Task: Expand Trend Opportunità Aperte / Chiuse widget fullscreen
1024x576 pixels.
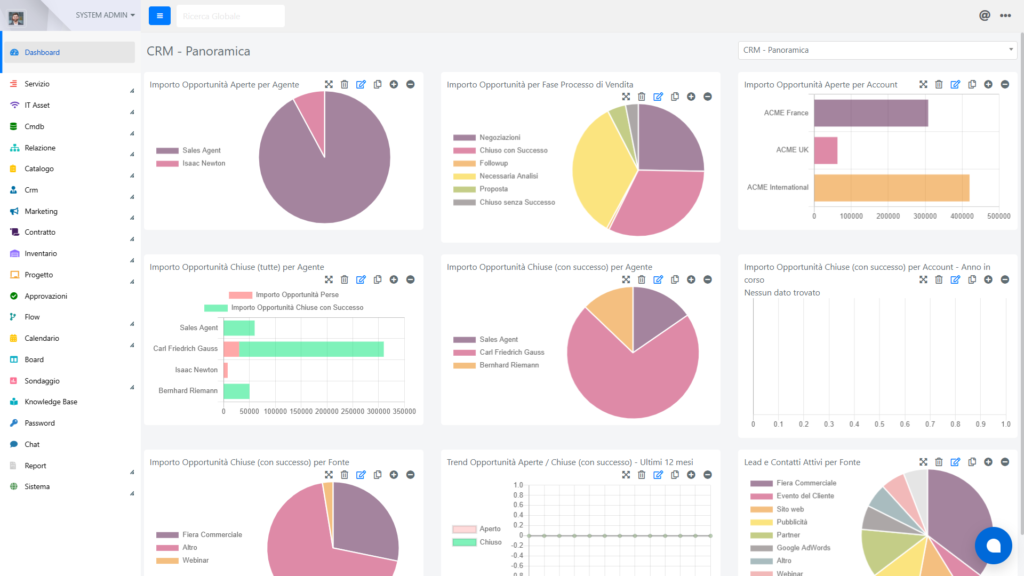Action: tap(626, 475)
